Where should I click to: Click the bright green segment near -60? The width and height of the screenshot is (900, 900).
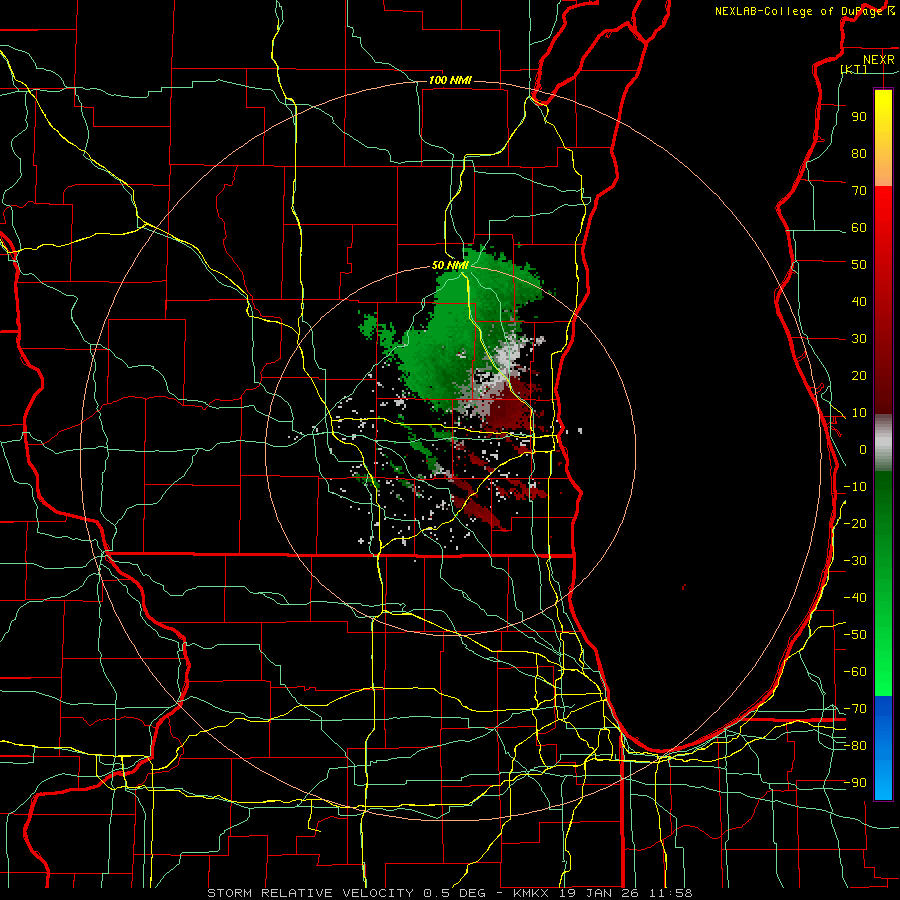[x=883, y=672]
